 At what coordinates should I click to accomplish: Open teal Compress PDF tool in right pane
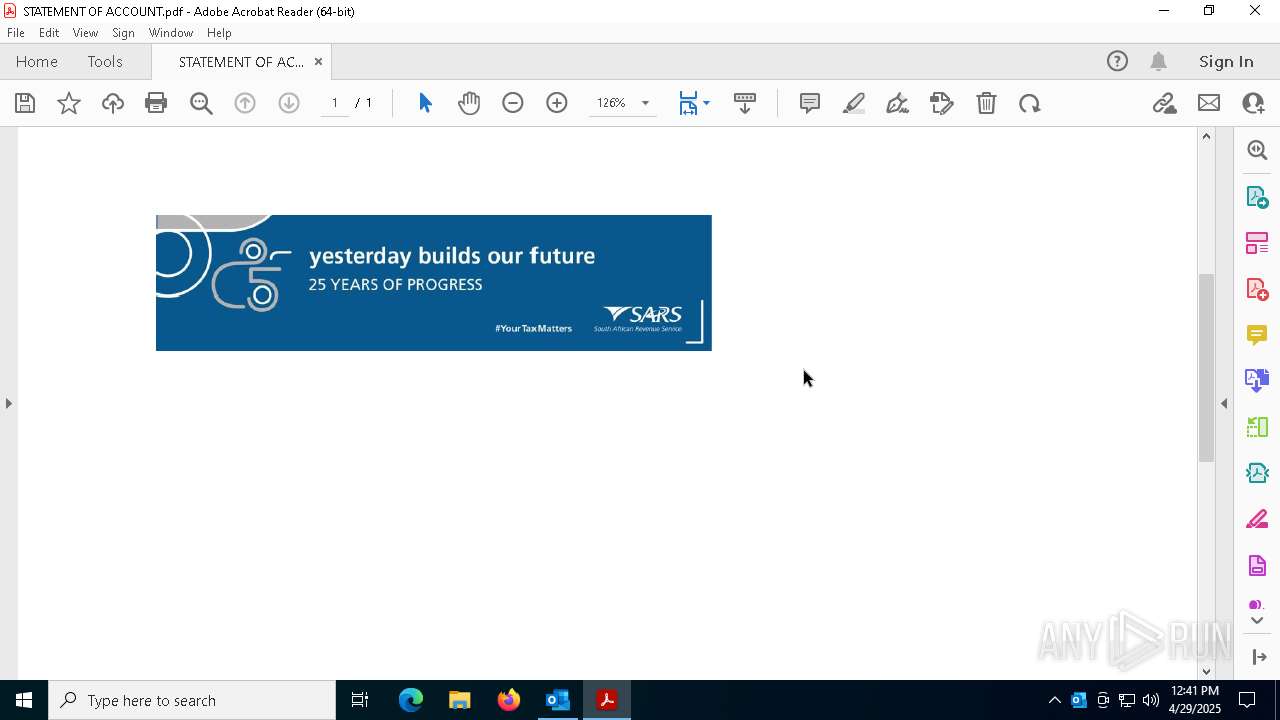[x=1257, y=473]
